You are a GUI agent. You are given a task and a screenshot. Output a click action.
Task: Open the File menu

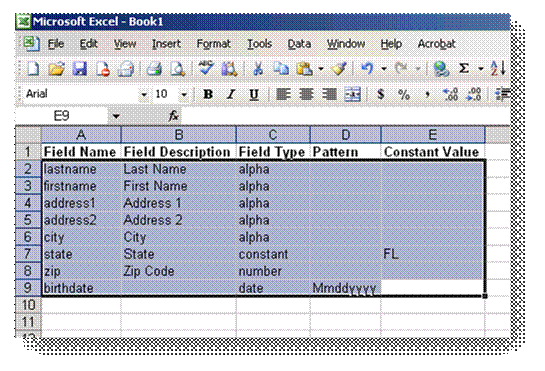point(56,44)
